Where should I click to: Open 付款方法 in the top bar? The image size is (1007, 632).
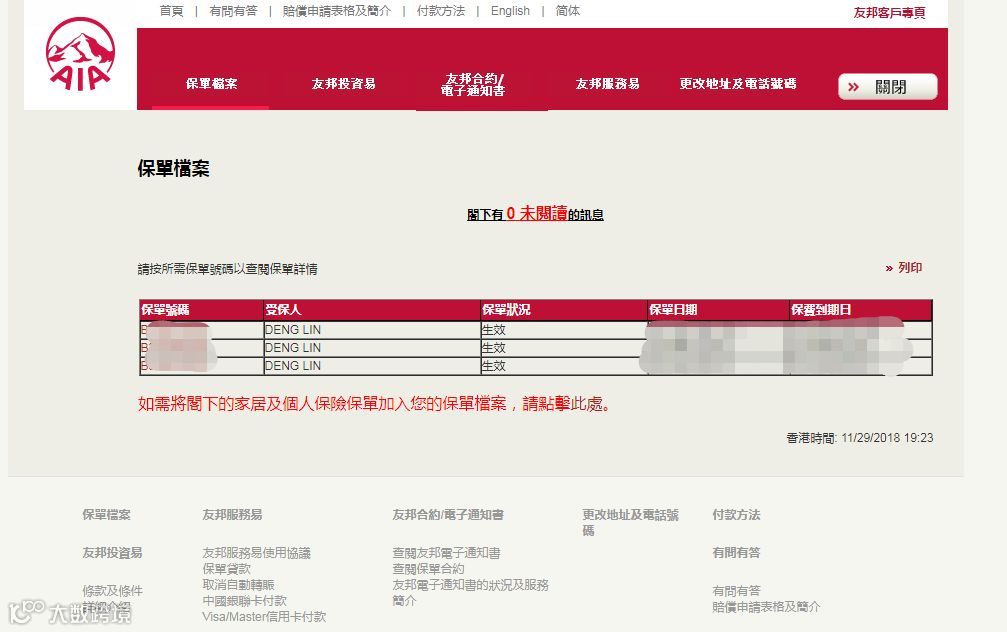(x=441, y=11)
